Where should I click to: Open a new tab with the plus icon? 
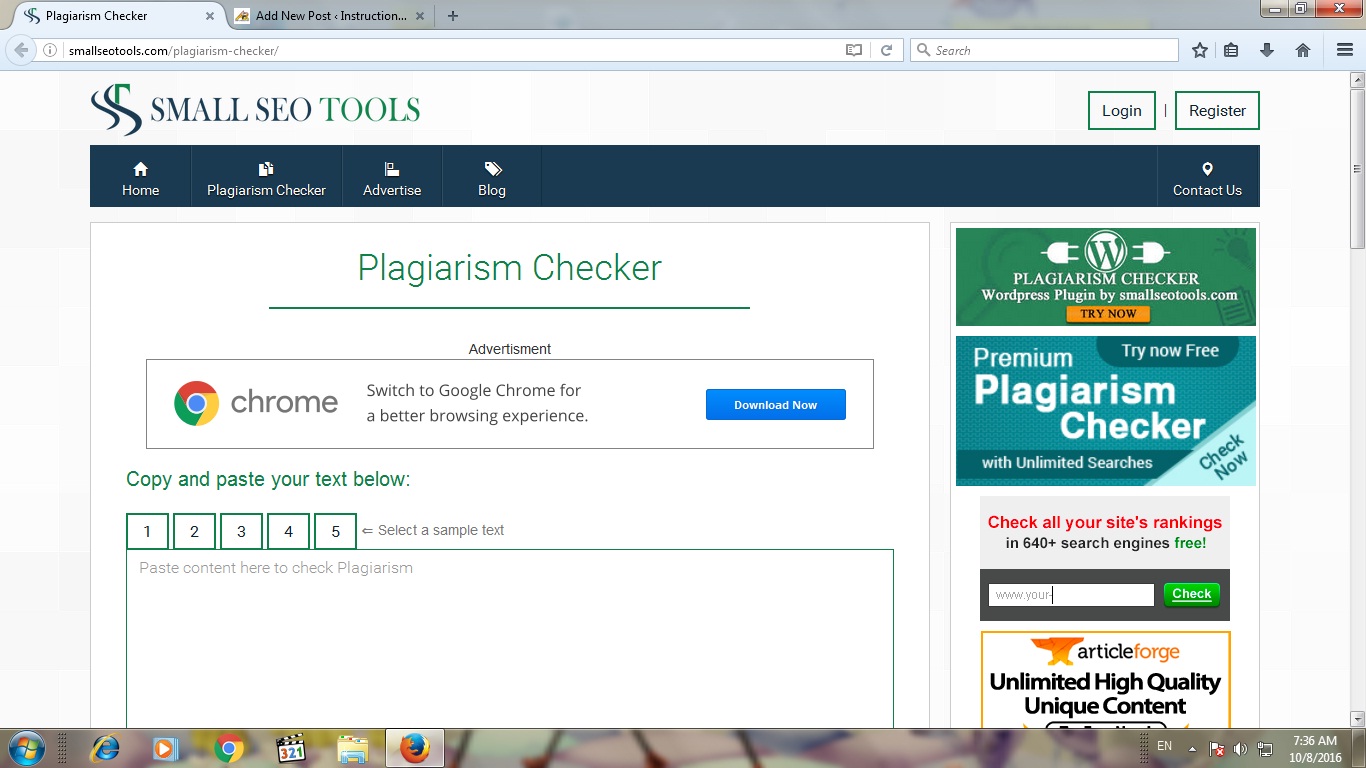pos(453,16)
